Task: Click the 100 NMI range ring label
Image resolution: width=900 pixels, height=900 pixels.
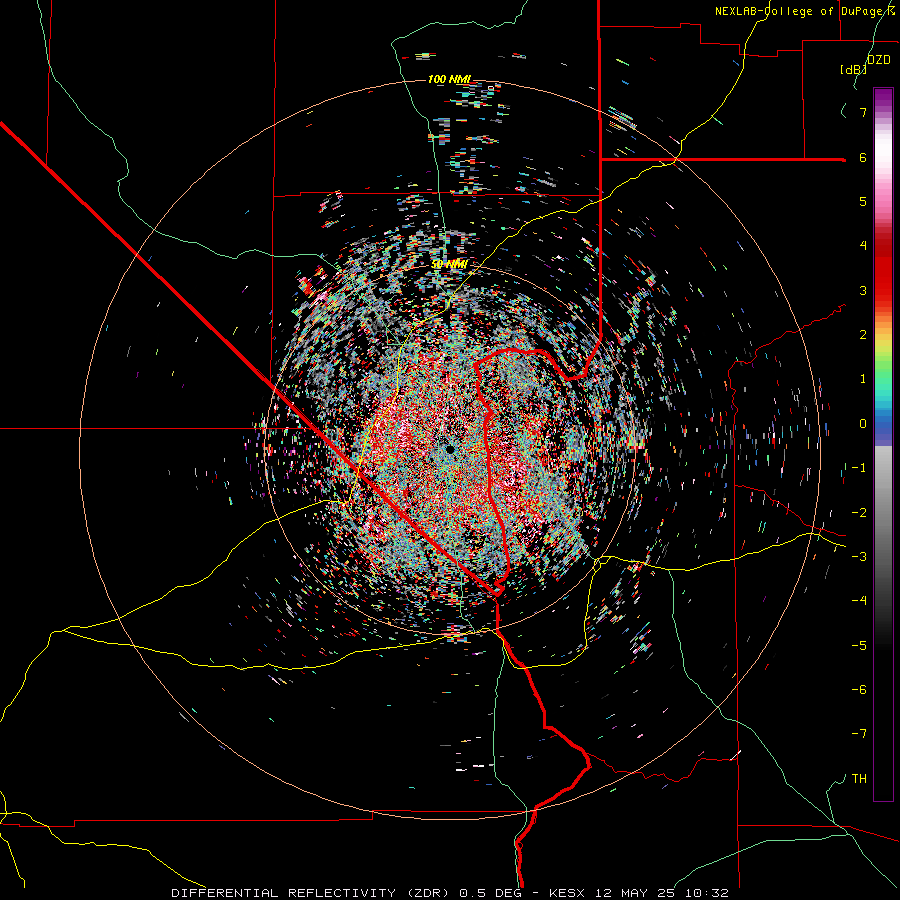Action: pyautogui.click(x=449, y=79)
